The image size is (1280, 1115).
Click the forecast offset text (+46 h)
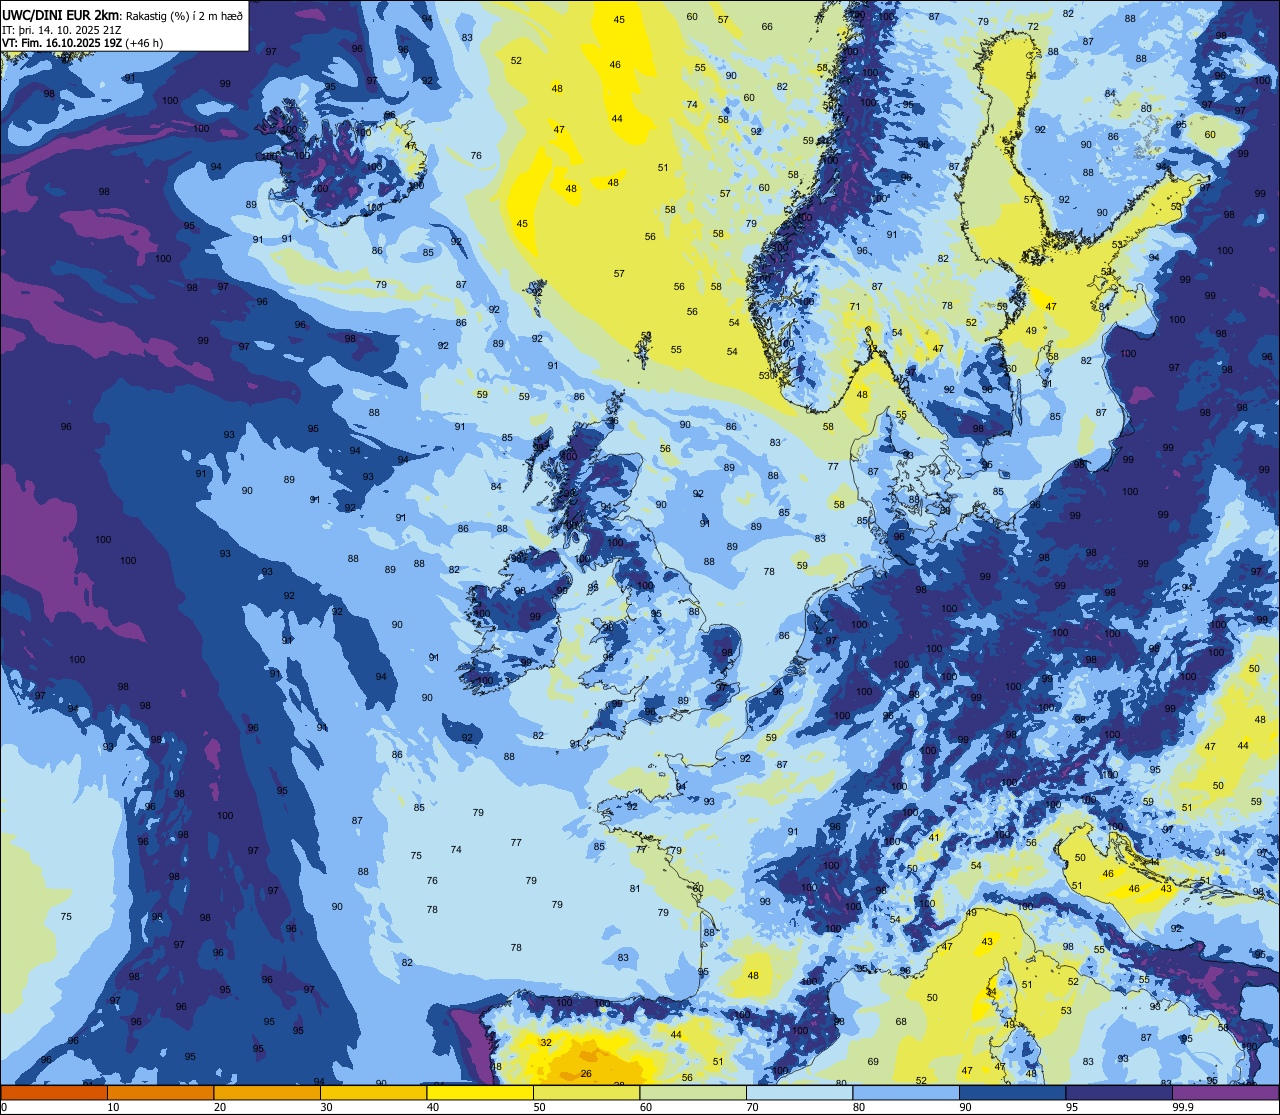[144, 43]
